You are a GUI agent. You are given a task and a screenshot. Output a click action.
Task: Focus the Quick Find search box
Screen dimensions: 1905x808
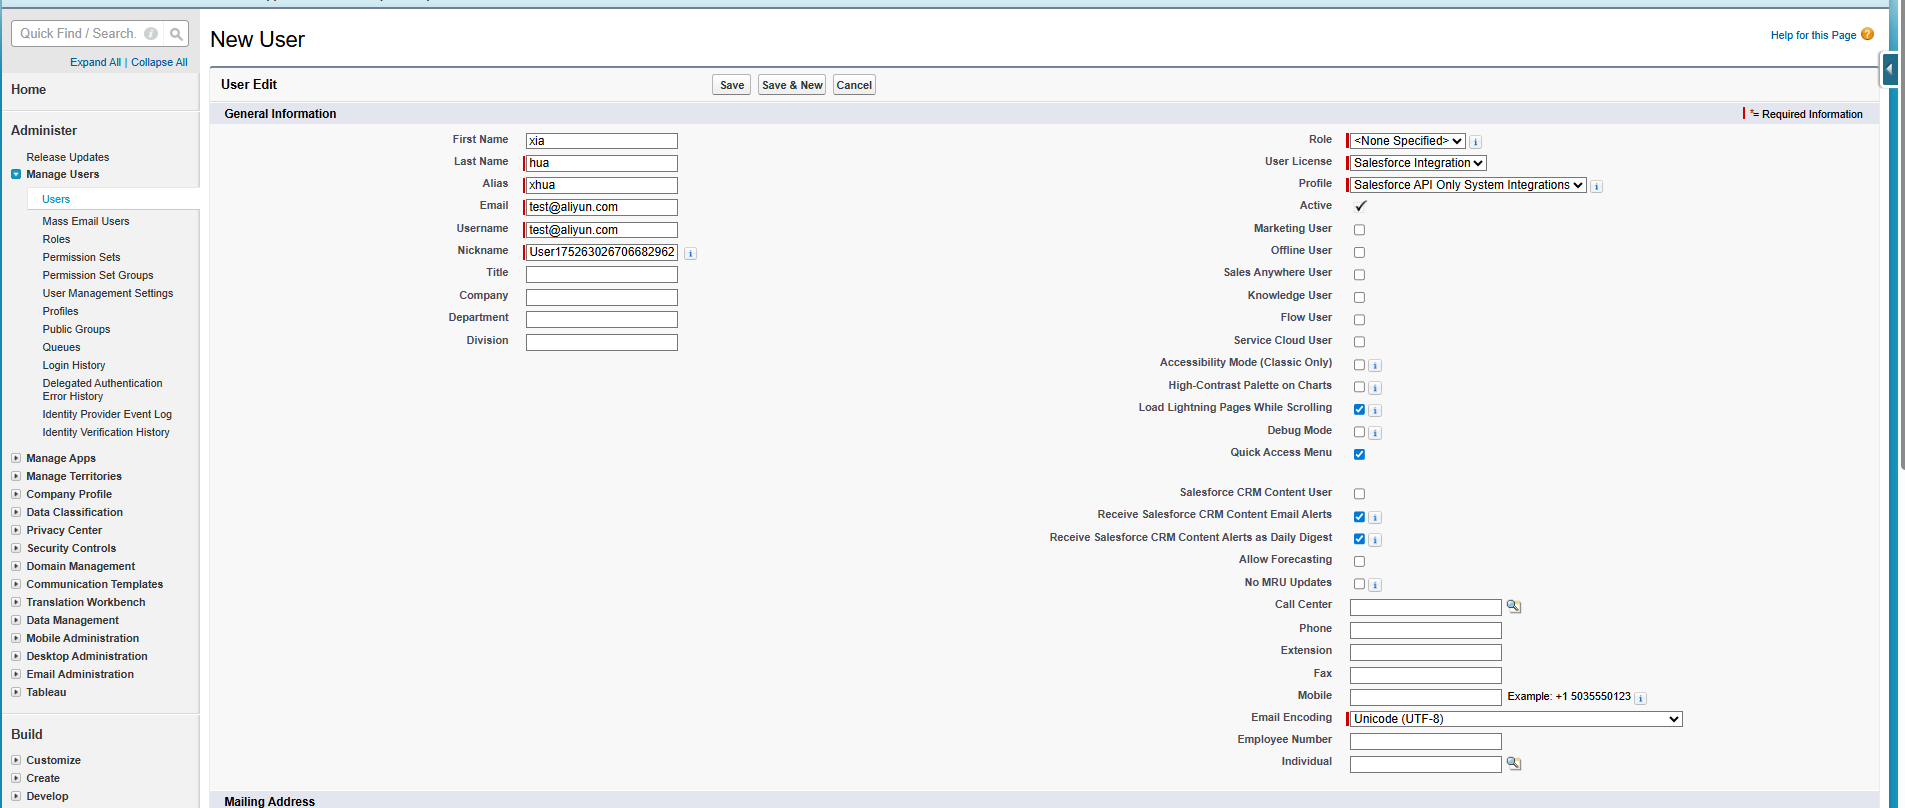click(80, 34)
